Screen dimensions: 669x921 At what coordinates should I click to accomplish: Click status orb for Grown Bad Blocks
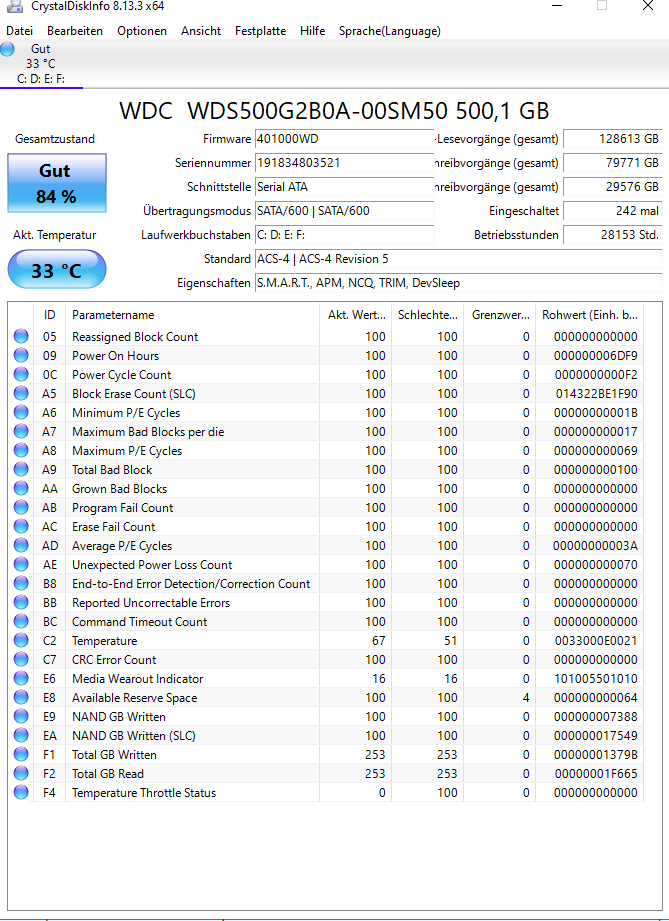pos(21,488)
